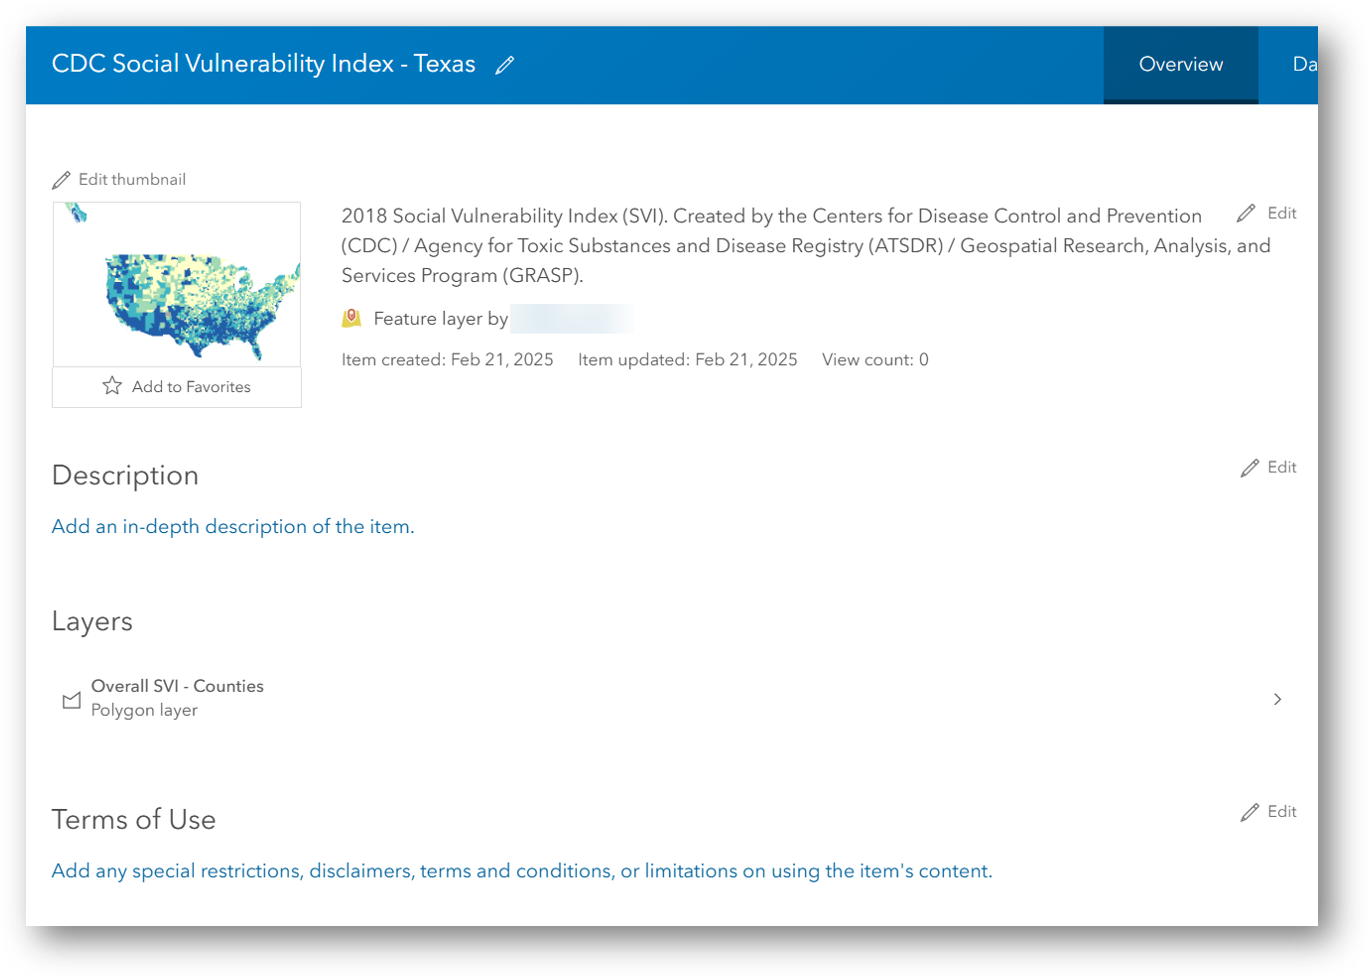Open the US map thumbnail image
Image resolution: width=1370 pixels, height=978 pixels.
[177, 284]
